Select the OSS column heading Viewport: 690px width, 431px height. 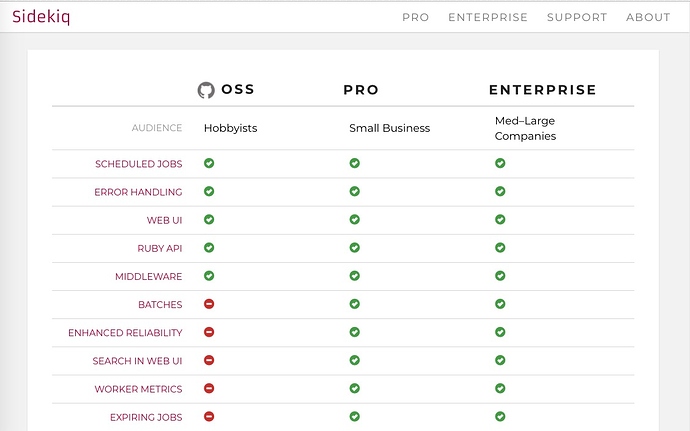238,89
